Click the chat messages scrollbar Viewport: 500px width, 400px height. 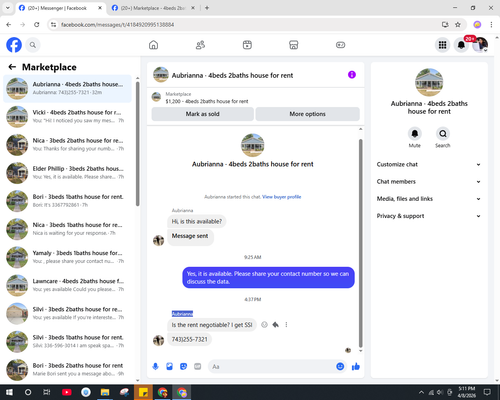[x=360, y=243]
